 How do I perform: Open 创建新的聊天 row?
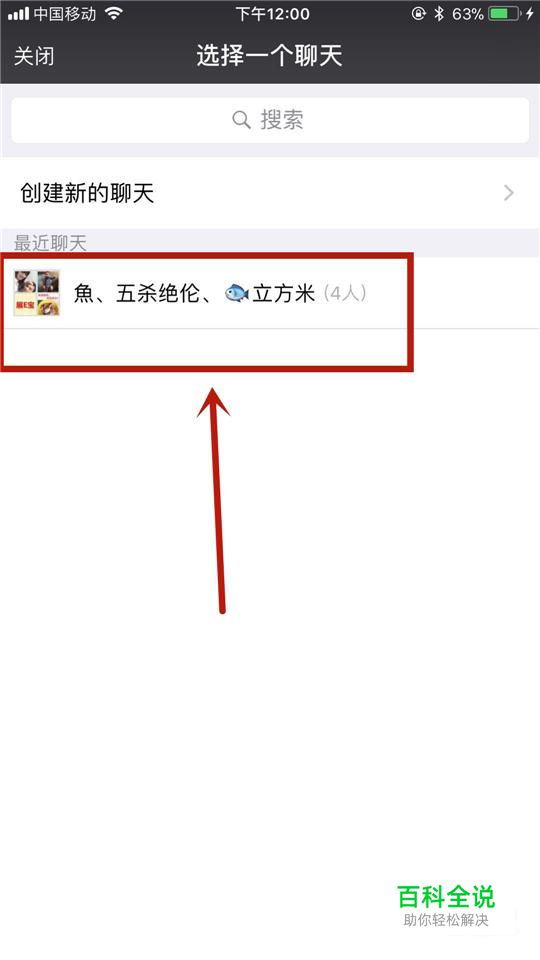tap(270, 193)
